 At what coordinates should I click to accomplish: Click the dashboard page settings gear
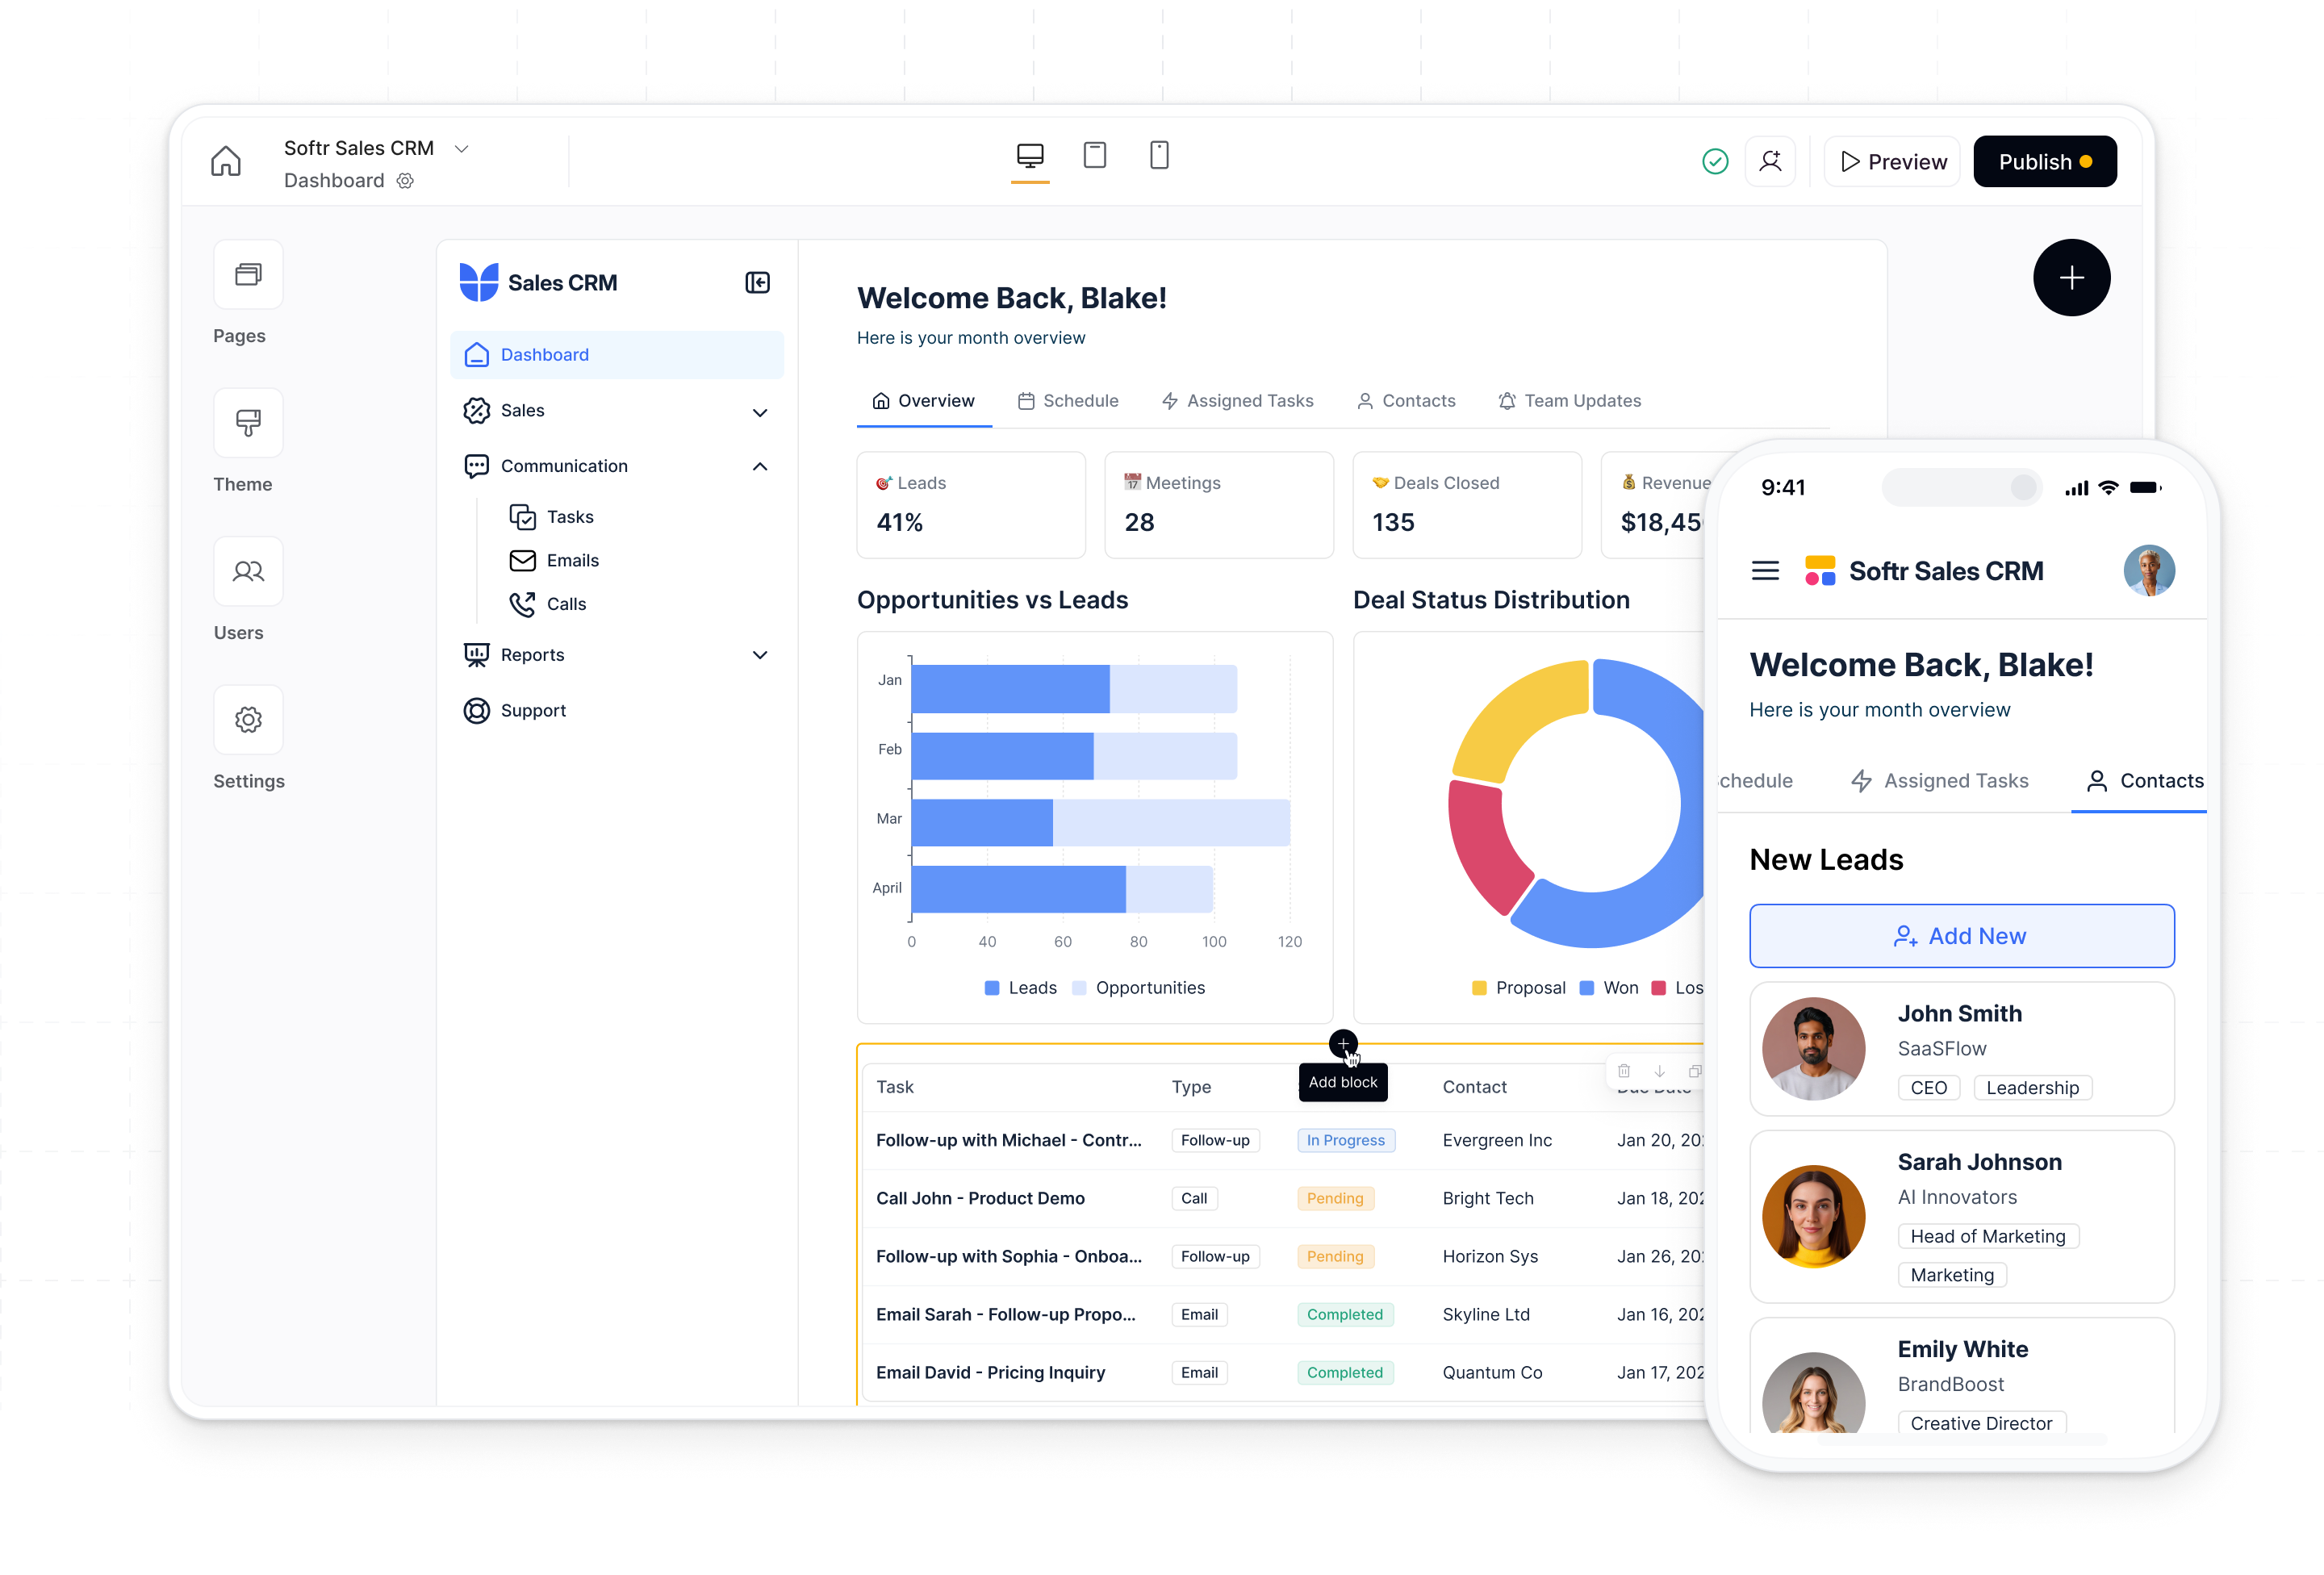[x=405, y=181]
